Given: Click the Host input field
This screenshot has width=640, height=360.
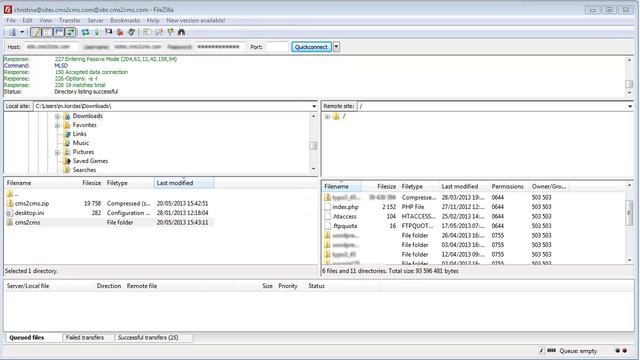Looking at the screenshot, I should (x=51, y=47).
